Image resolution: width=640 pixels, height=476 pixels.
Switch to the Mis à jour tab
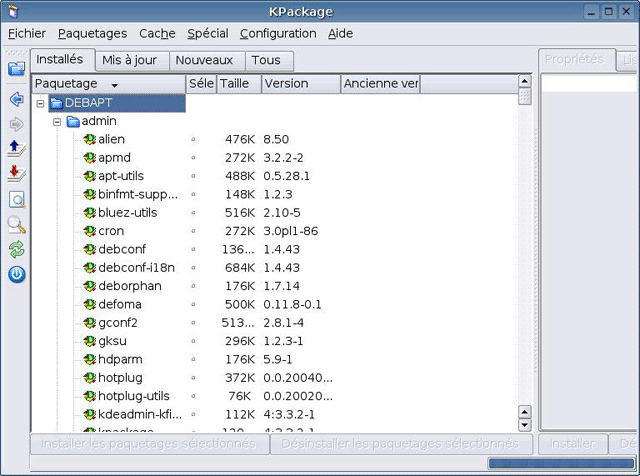pos(132,60)
